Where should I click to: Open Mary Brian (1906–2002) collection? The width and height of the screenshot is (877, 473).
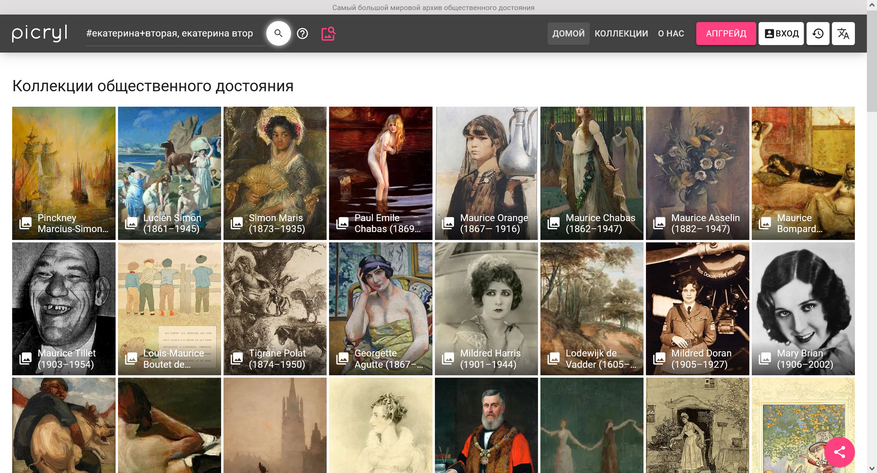point(803,309)
